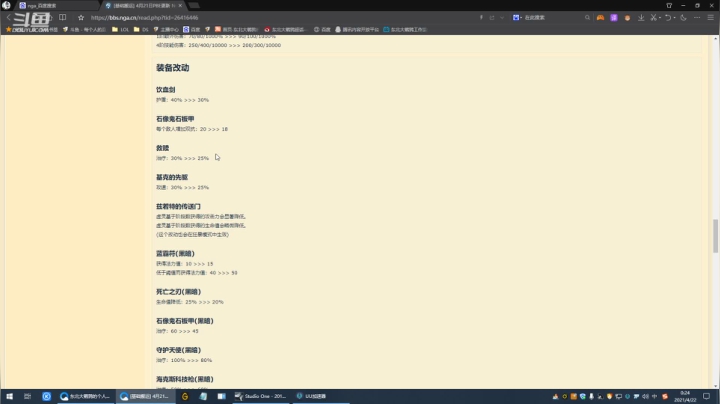Toggle night mode with the moon icon
The width and height of the screenshot is (720, 404).
coord(684,17)
